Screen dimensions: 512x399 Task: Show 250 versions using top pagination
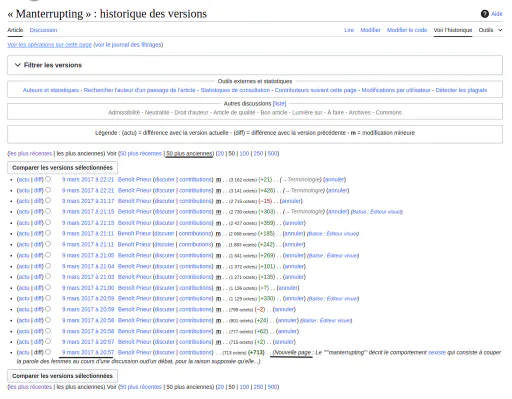point(258,154)
